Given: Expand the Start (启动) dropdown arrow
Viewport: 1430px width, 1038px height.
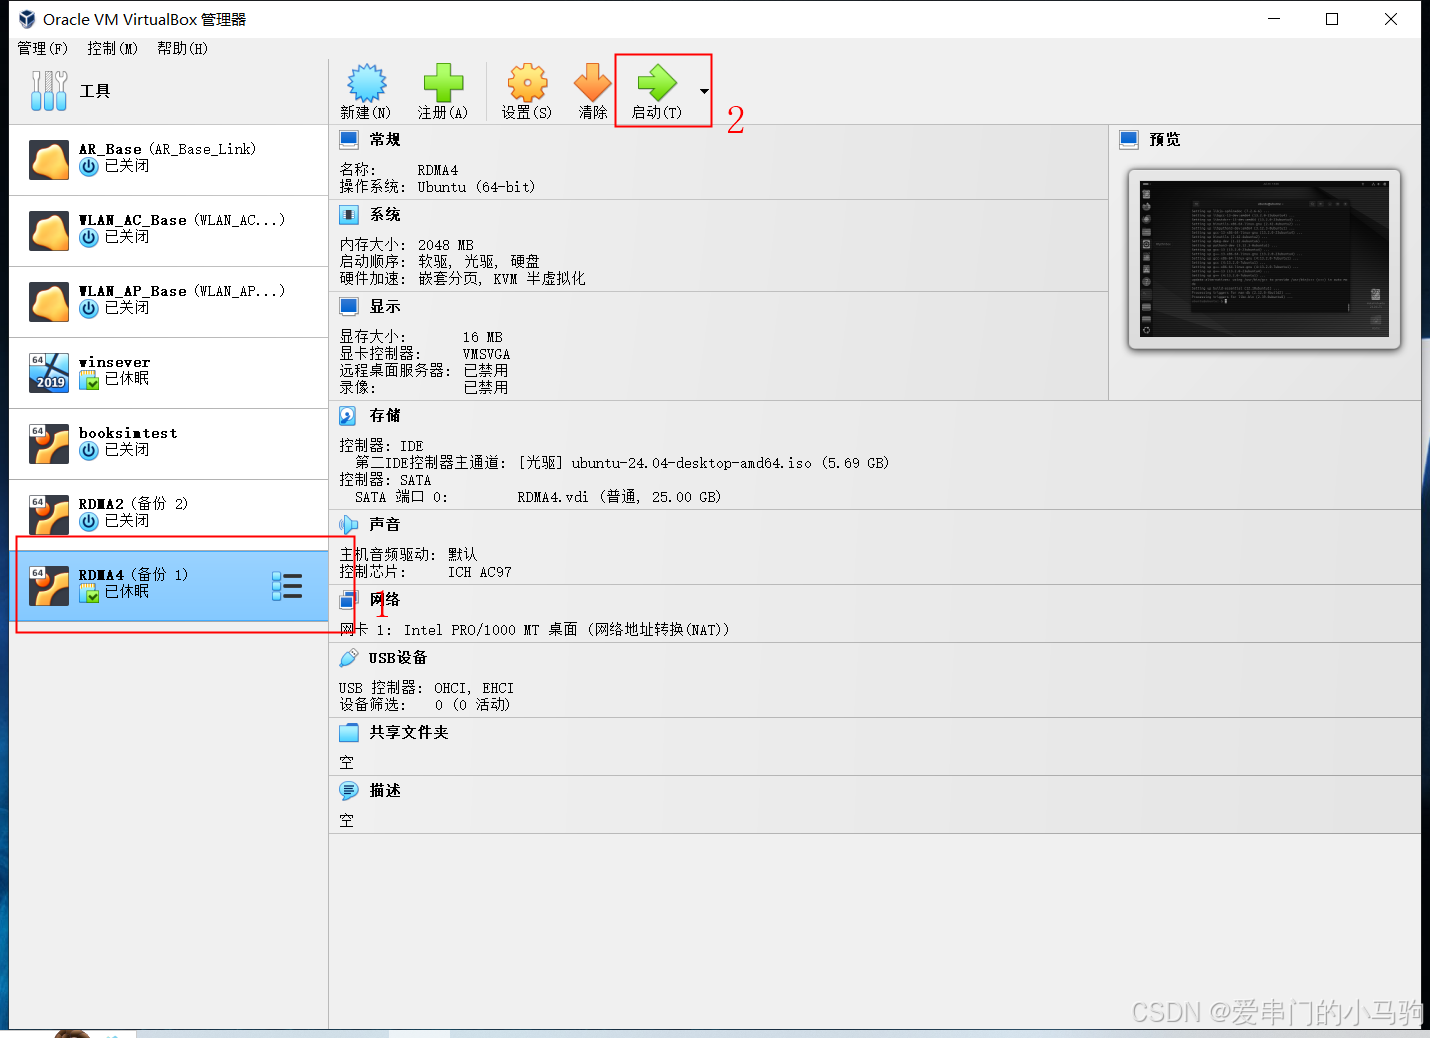Looking at the screenshot, I should pyautogui.click(x=704, y=91).
